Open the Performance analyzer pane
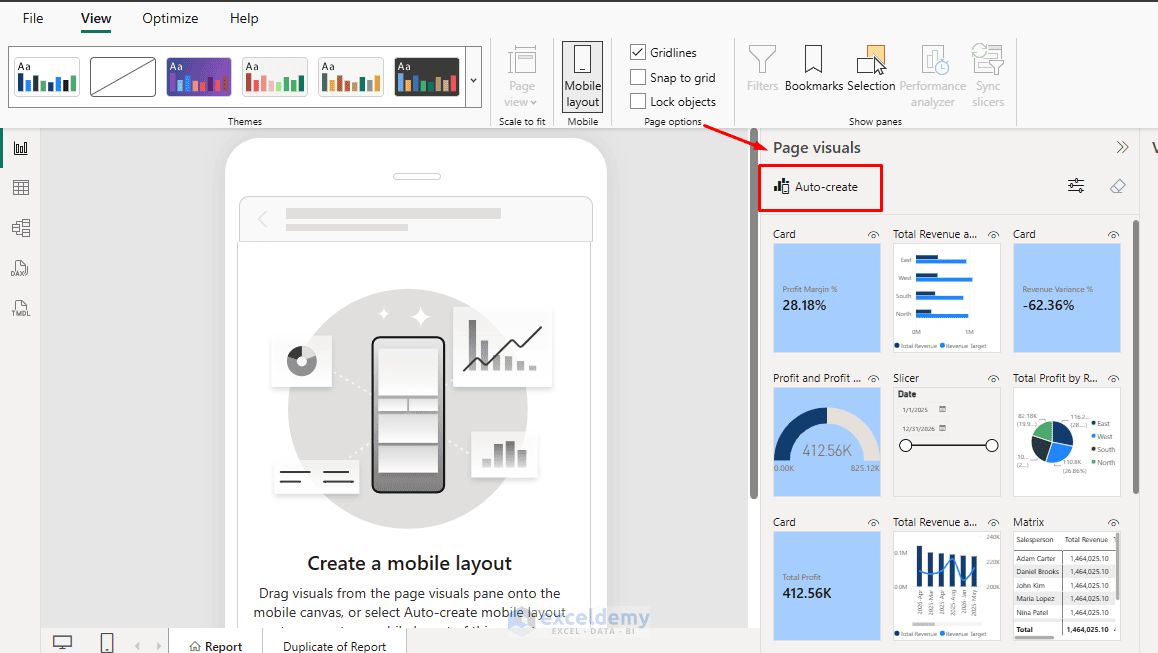Viewport: 1158px width, 653px height. tap(933, 75)
